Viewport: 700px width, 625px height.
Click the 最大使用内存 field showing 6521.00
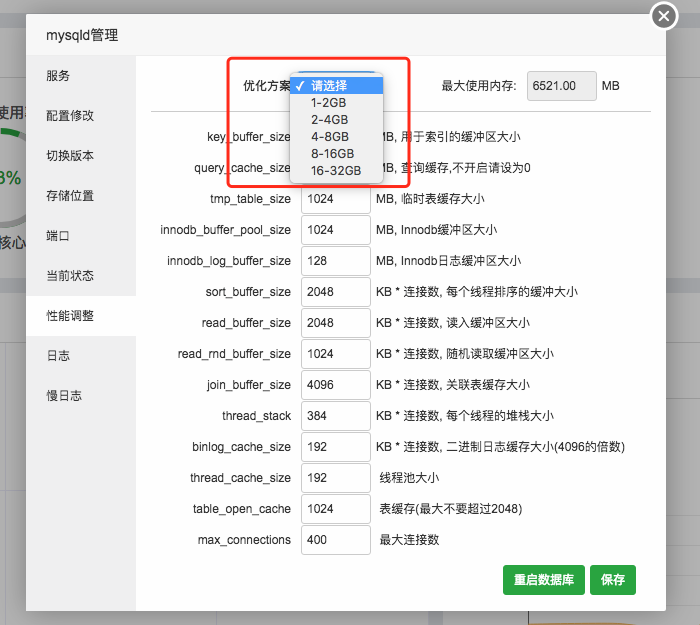(x=562, y=86)
